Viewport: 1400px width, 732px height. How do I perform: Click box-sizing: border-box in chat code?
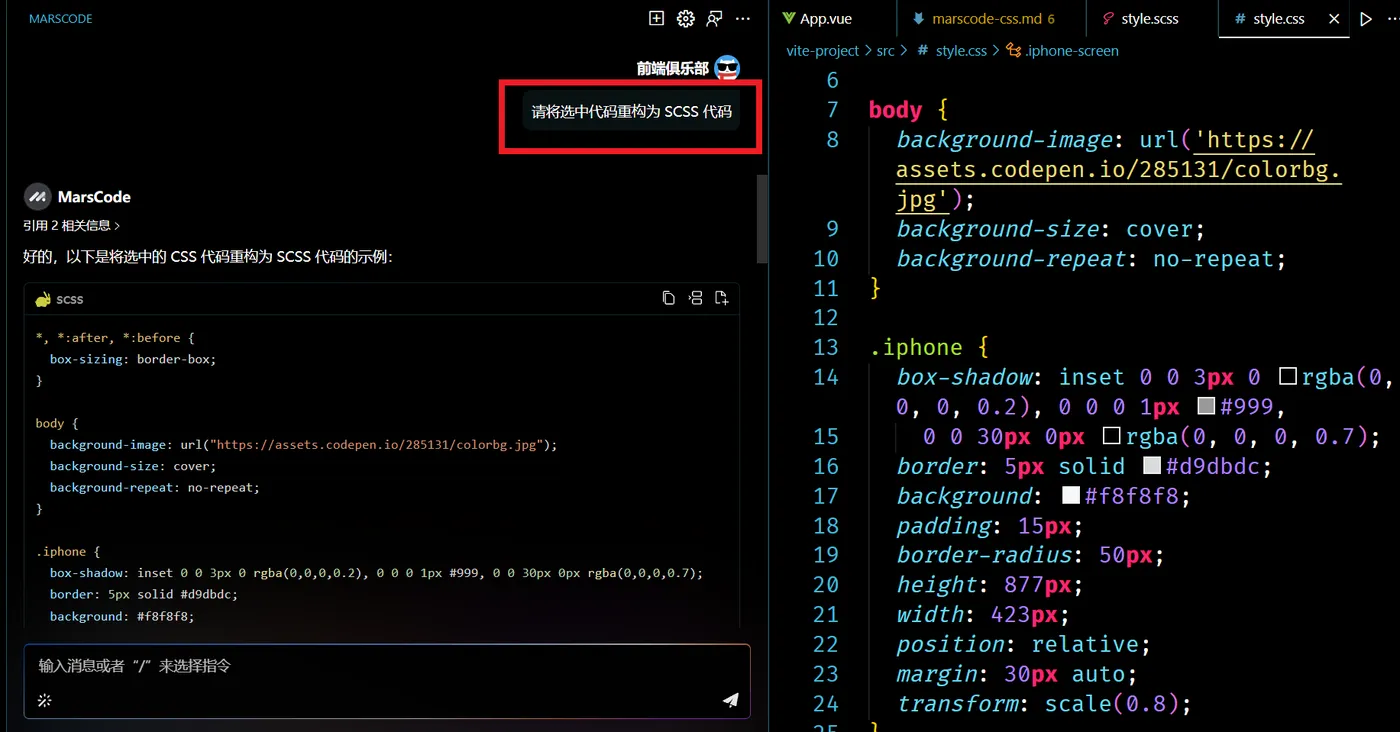point(133,359)
